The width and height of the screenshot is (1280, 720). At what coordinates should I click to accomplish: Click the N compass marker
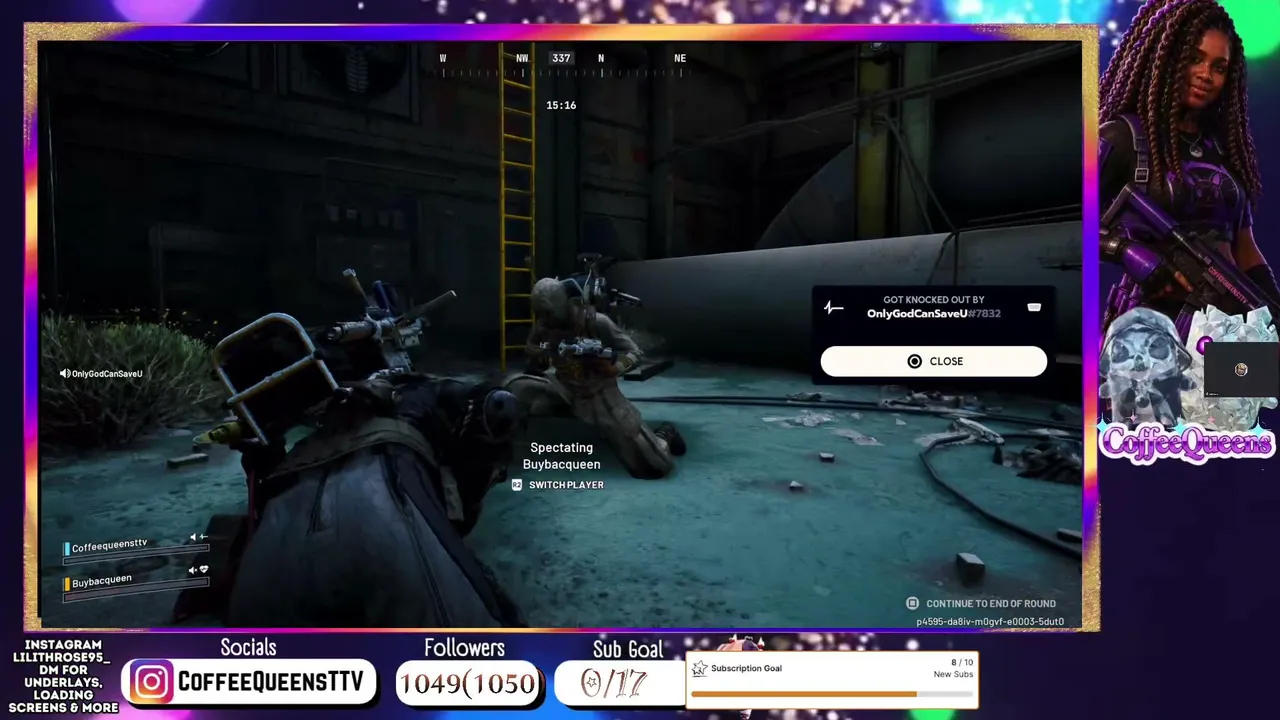(601, 58)
